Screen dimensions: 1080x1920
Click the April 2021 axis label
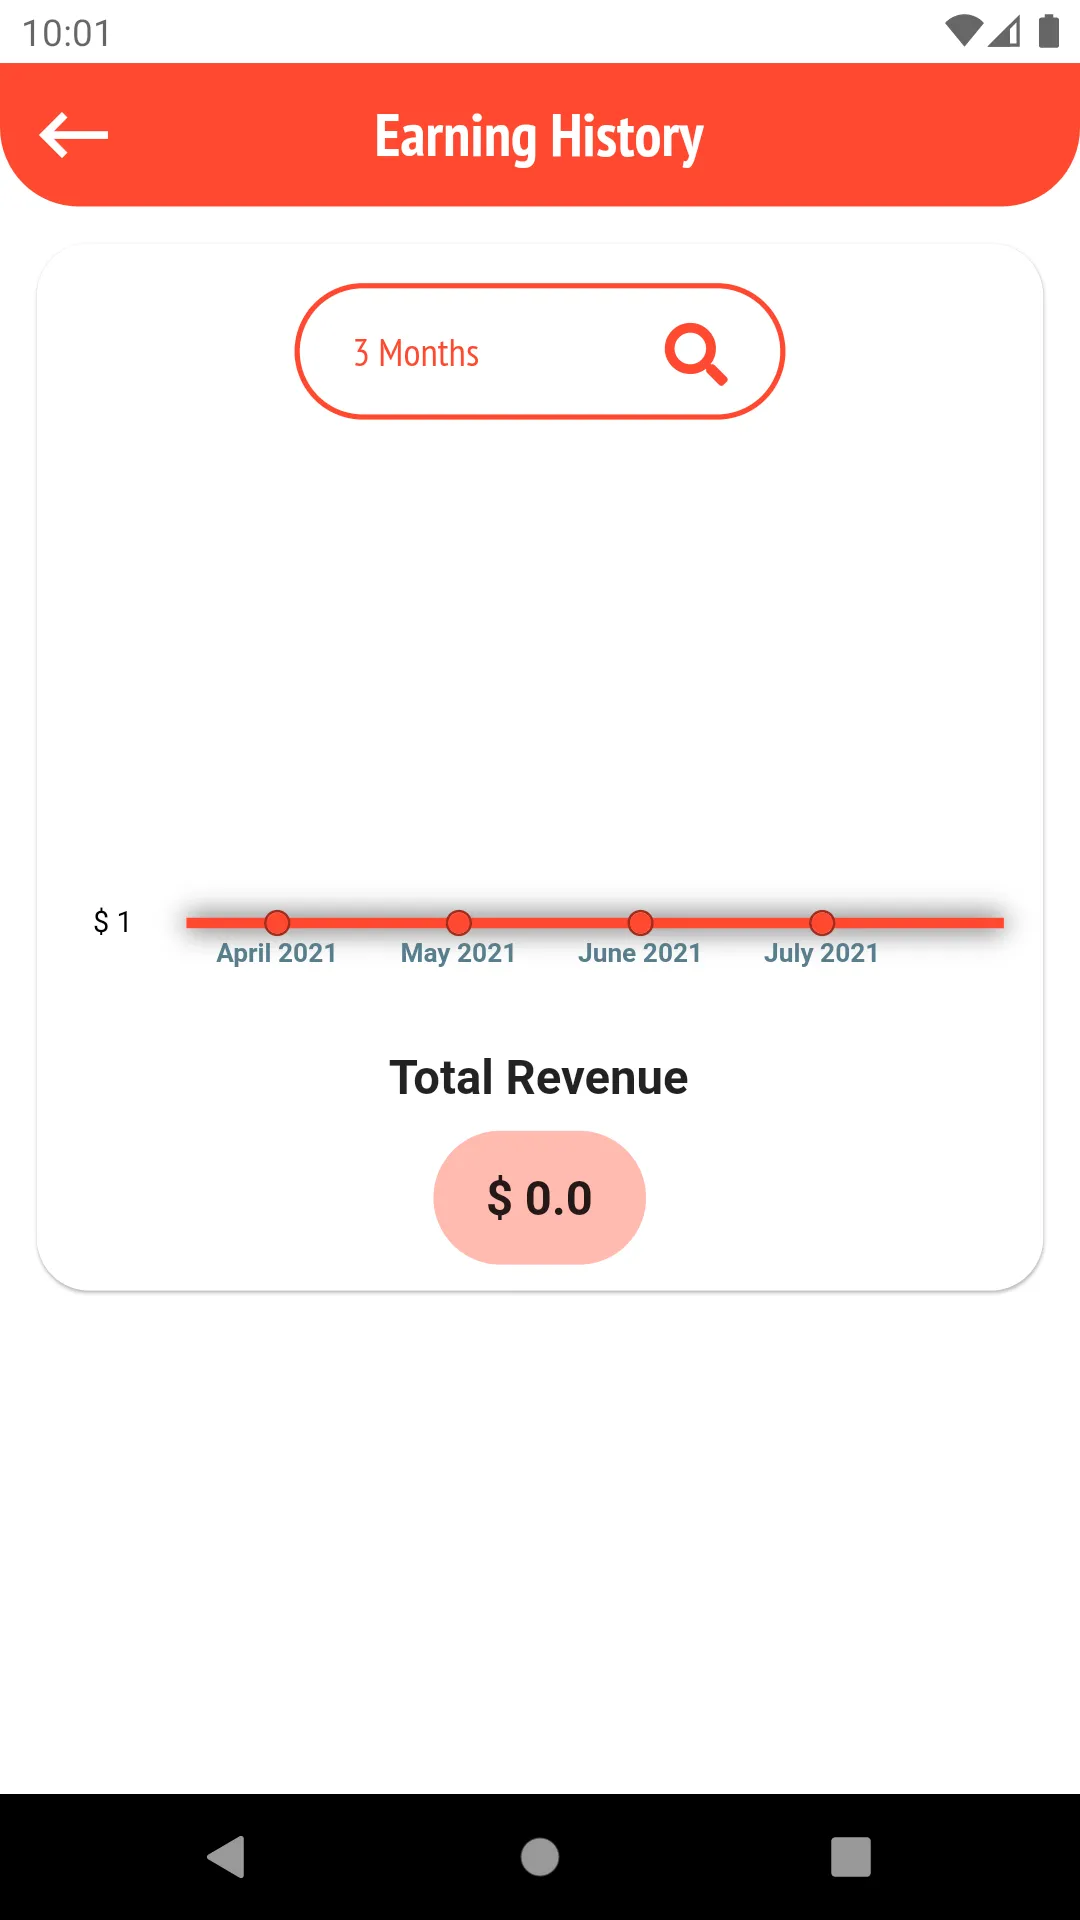point(277,953)
